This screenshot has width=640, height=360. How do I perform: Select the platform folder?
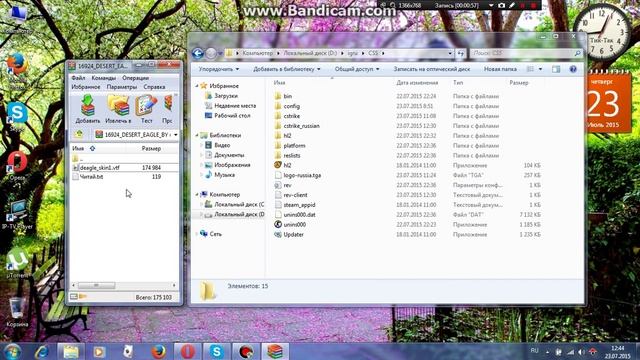click(290, 145)
